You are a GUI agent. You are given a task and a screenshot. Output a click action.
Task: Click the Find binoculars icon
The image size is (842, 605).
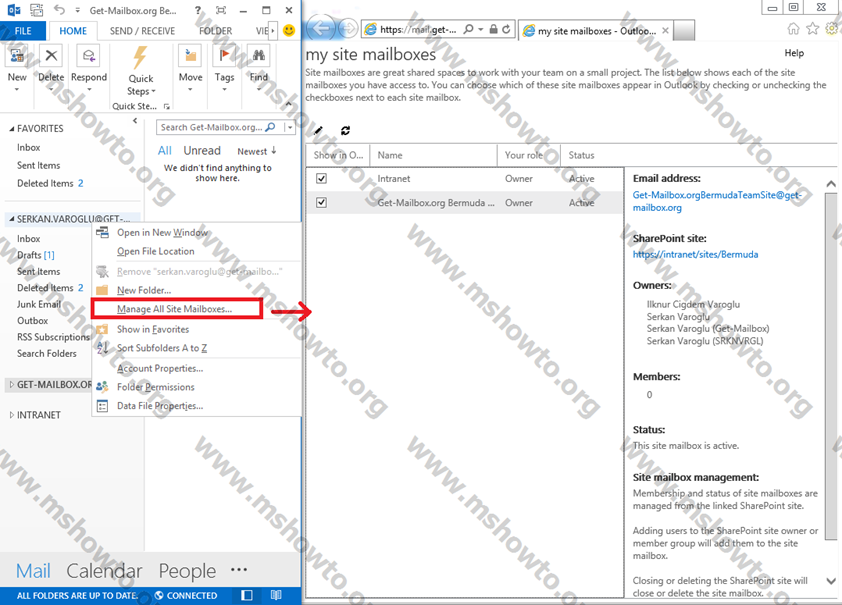[x=258, y=56]
